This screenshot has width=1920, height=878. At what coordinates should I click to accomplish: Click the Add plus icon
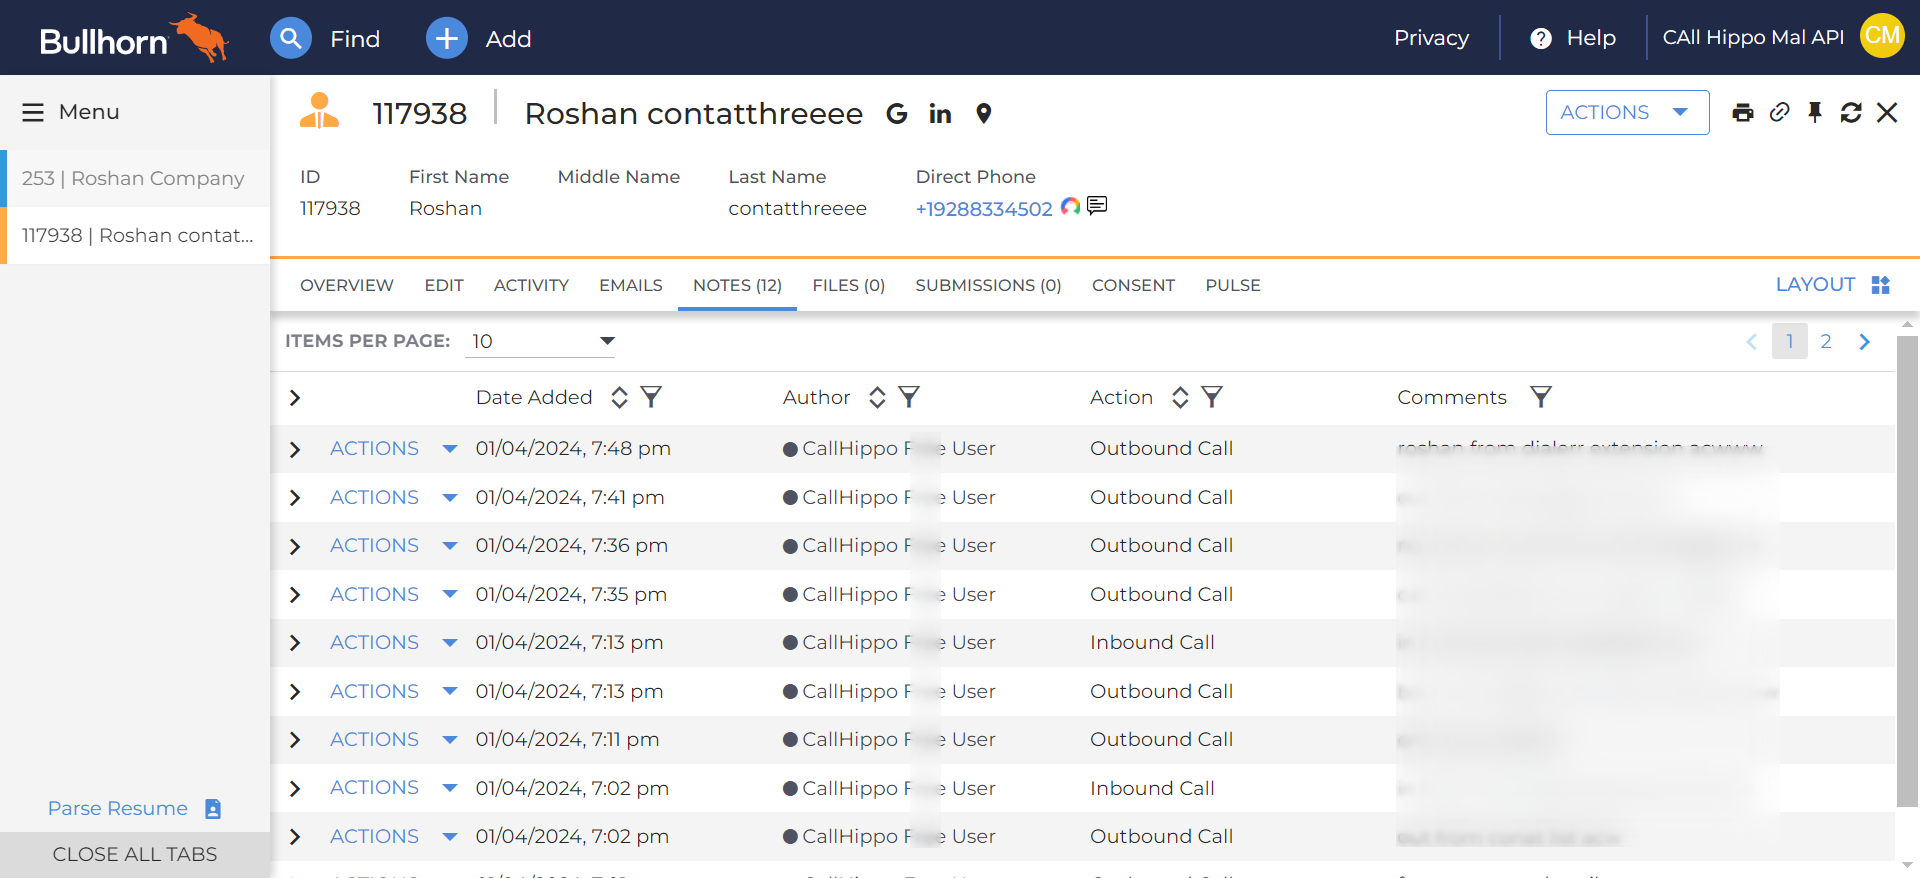coord(447,38)
